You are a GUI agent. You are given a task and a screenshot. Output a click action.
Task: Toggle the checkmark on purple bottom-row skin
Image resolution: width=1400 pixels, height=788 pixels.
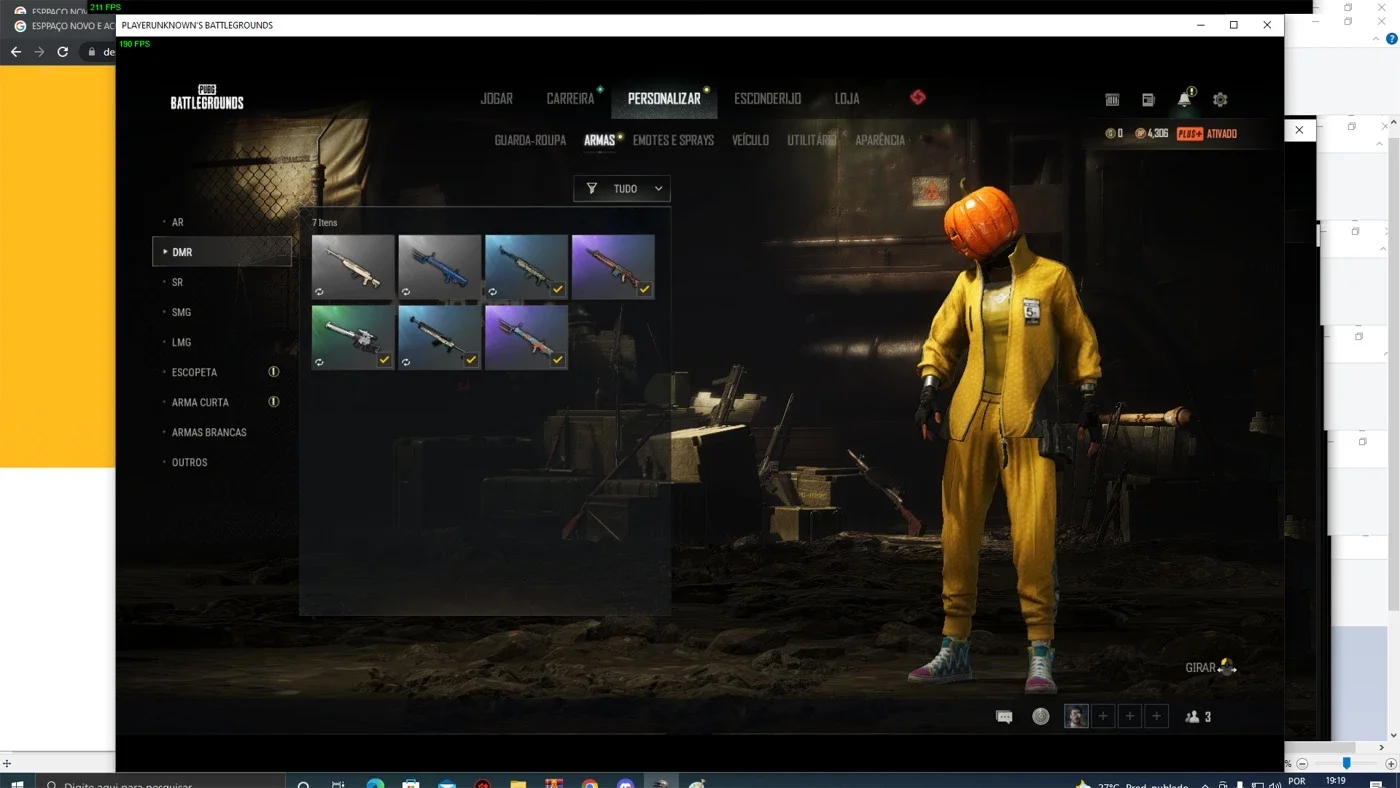tap(558, 359)
